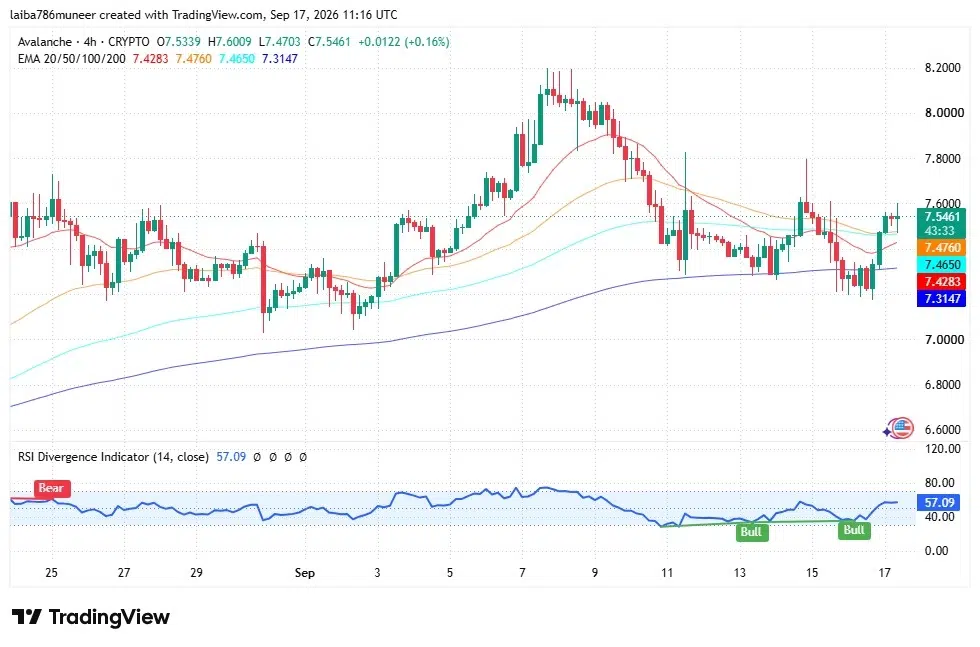980x647 pixels.
Task: Click the close value C7.5461
Action: [329, 42]
